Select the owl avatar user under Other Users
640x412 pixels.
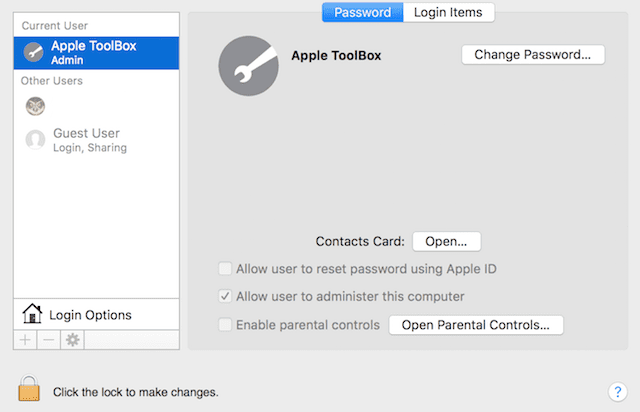(x=36, y=106)
